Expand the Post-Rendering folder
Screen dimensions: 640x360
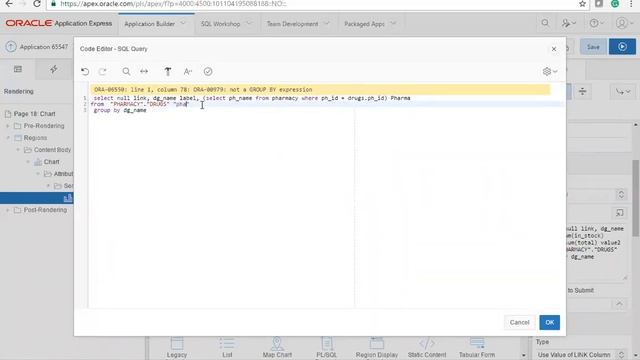(8, 210)
